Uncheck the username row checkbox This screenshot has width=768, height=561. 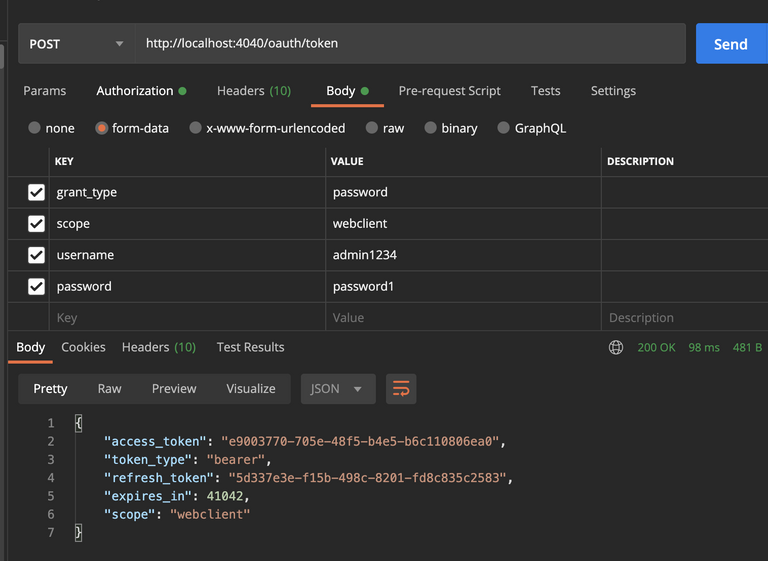[x=36, y=255]
